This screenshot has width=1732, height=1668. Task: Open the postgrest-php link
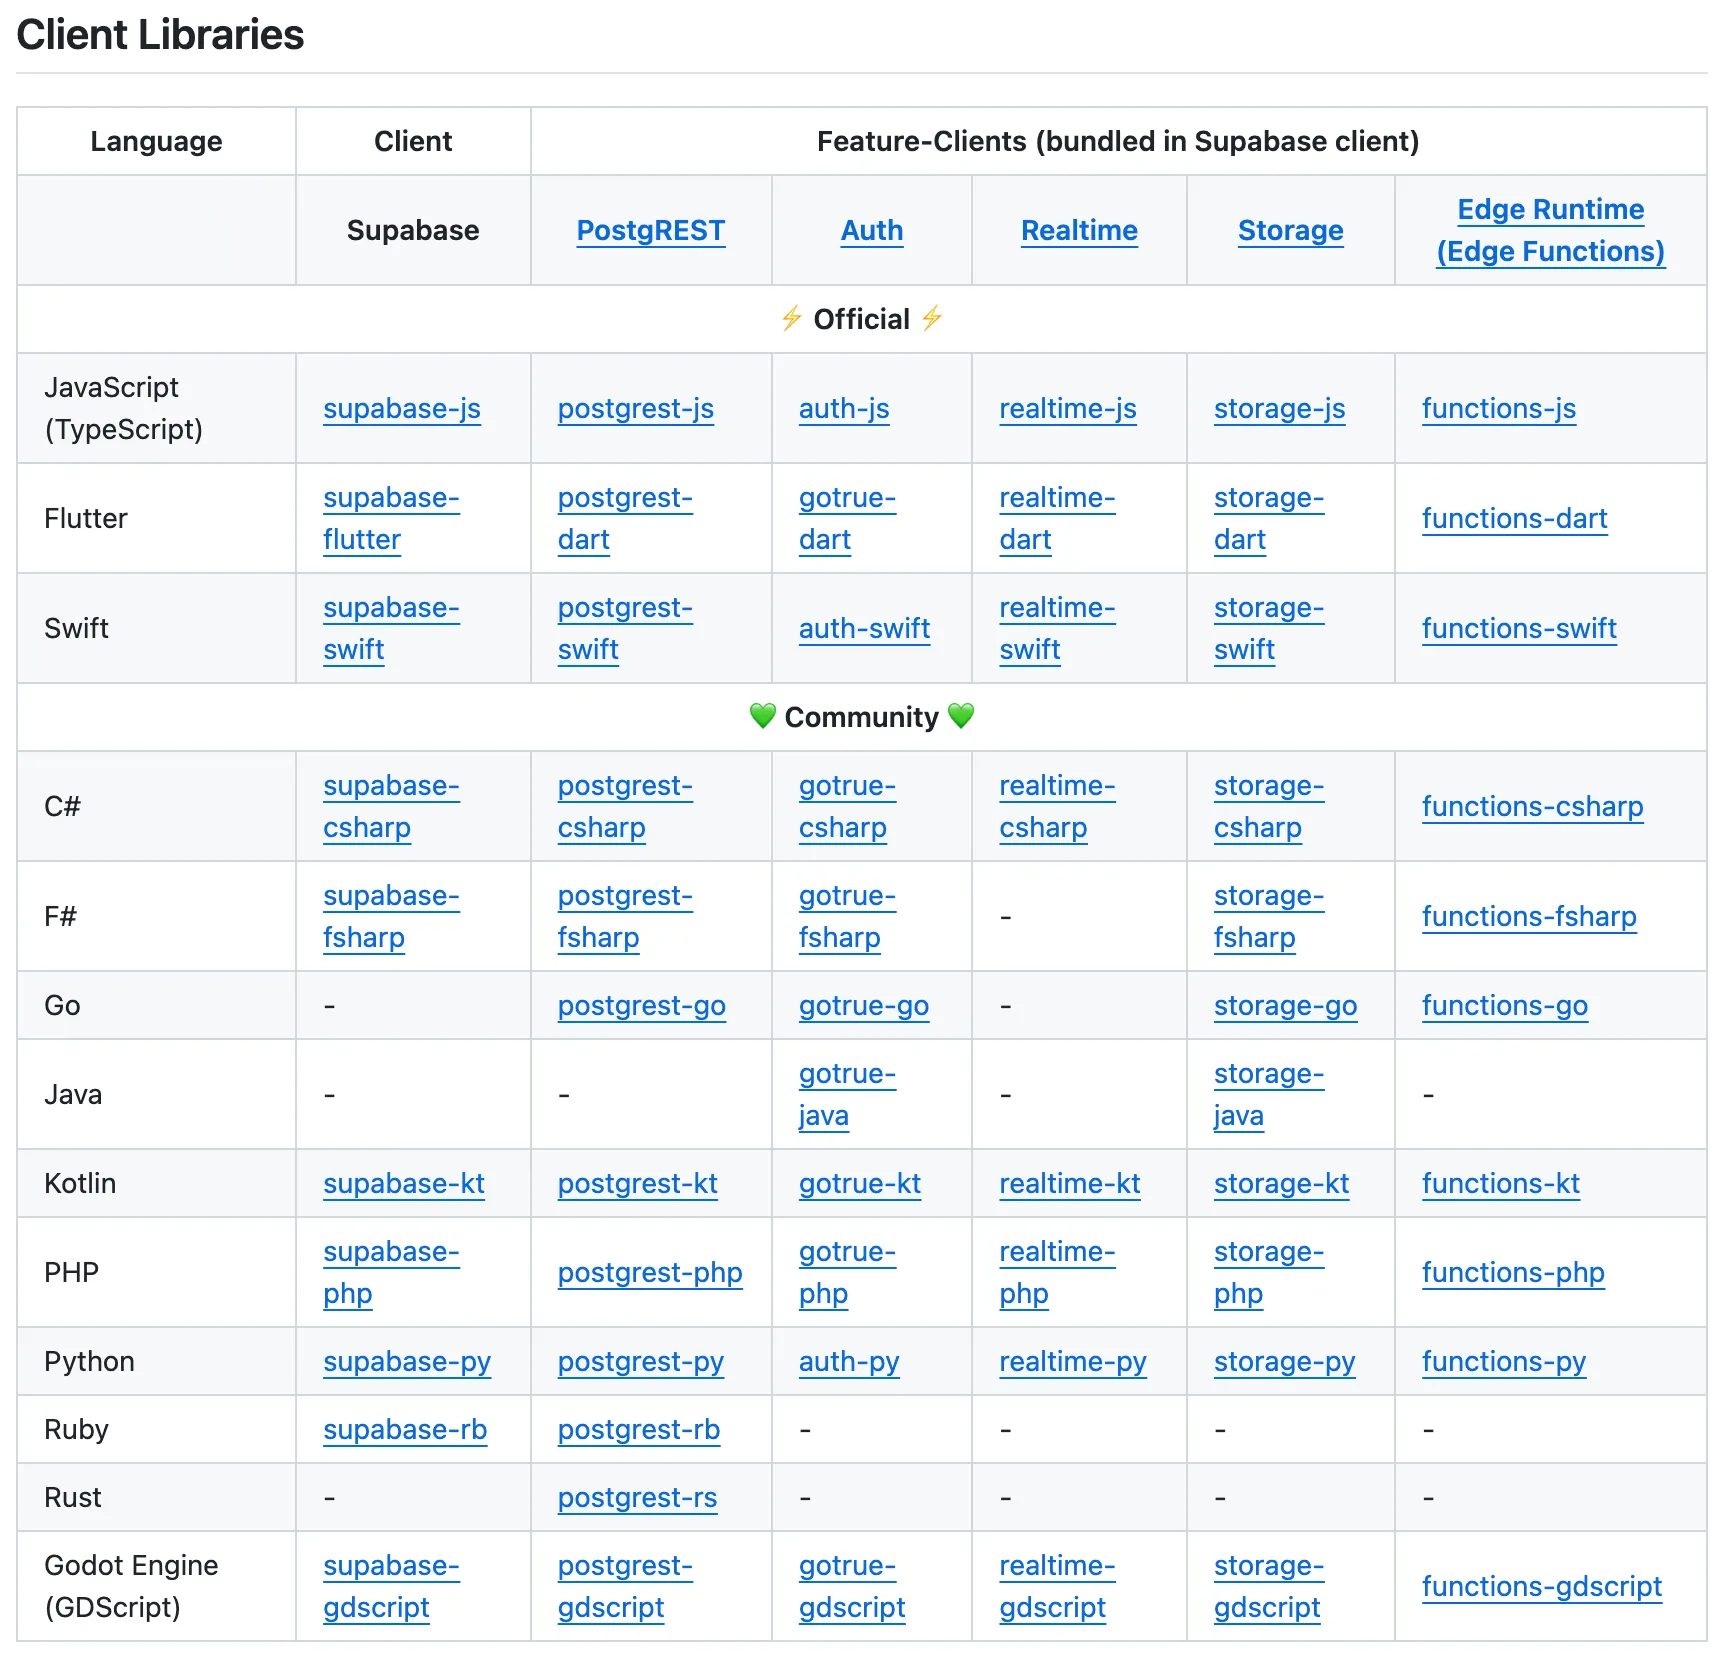pos(649,1272)
